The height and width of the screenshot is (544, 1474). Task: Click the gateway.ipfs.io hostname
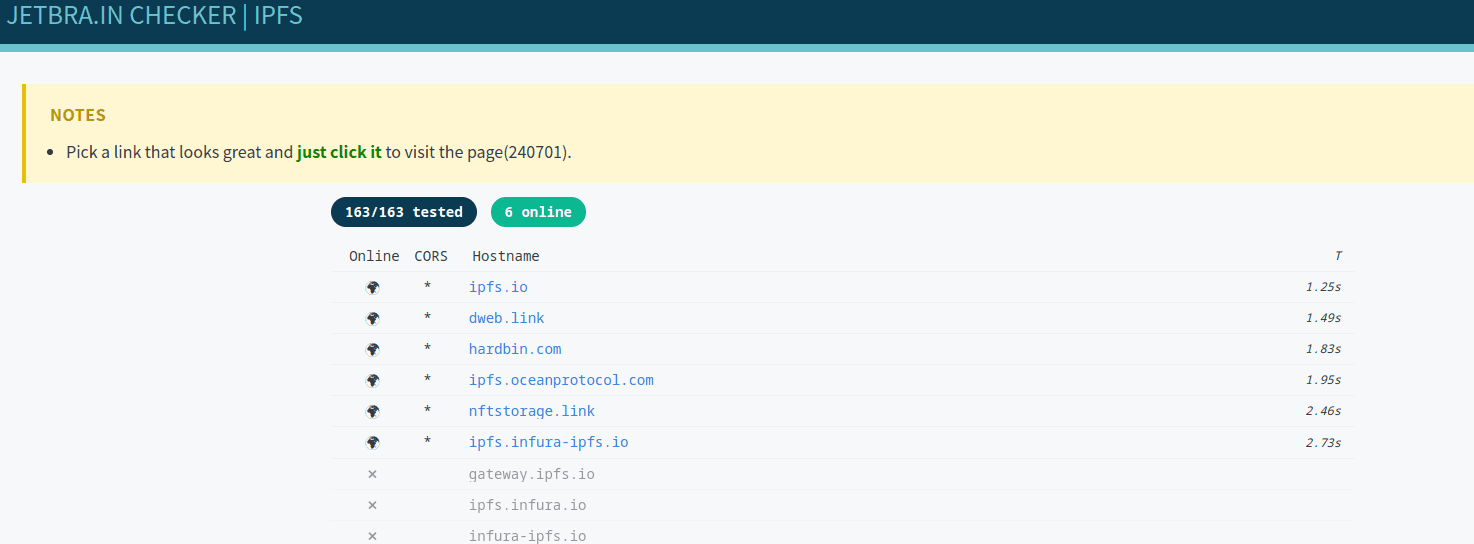pyautogui.click(x=532, y=474)
